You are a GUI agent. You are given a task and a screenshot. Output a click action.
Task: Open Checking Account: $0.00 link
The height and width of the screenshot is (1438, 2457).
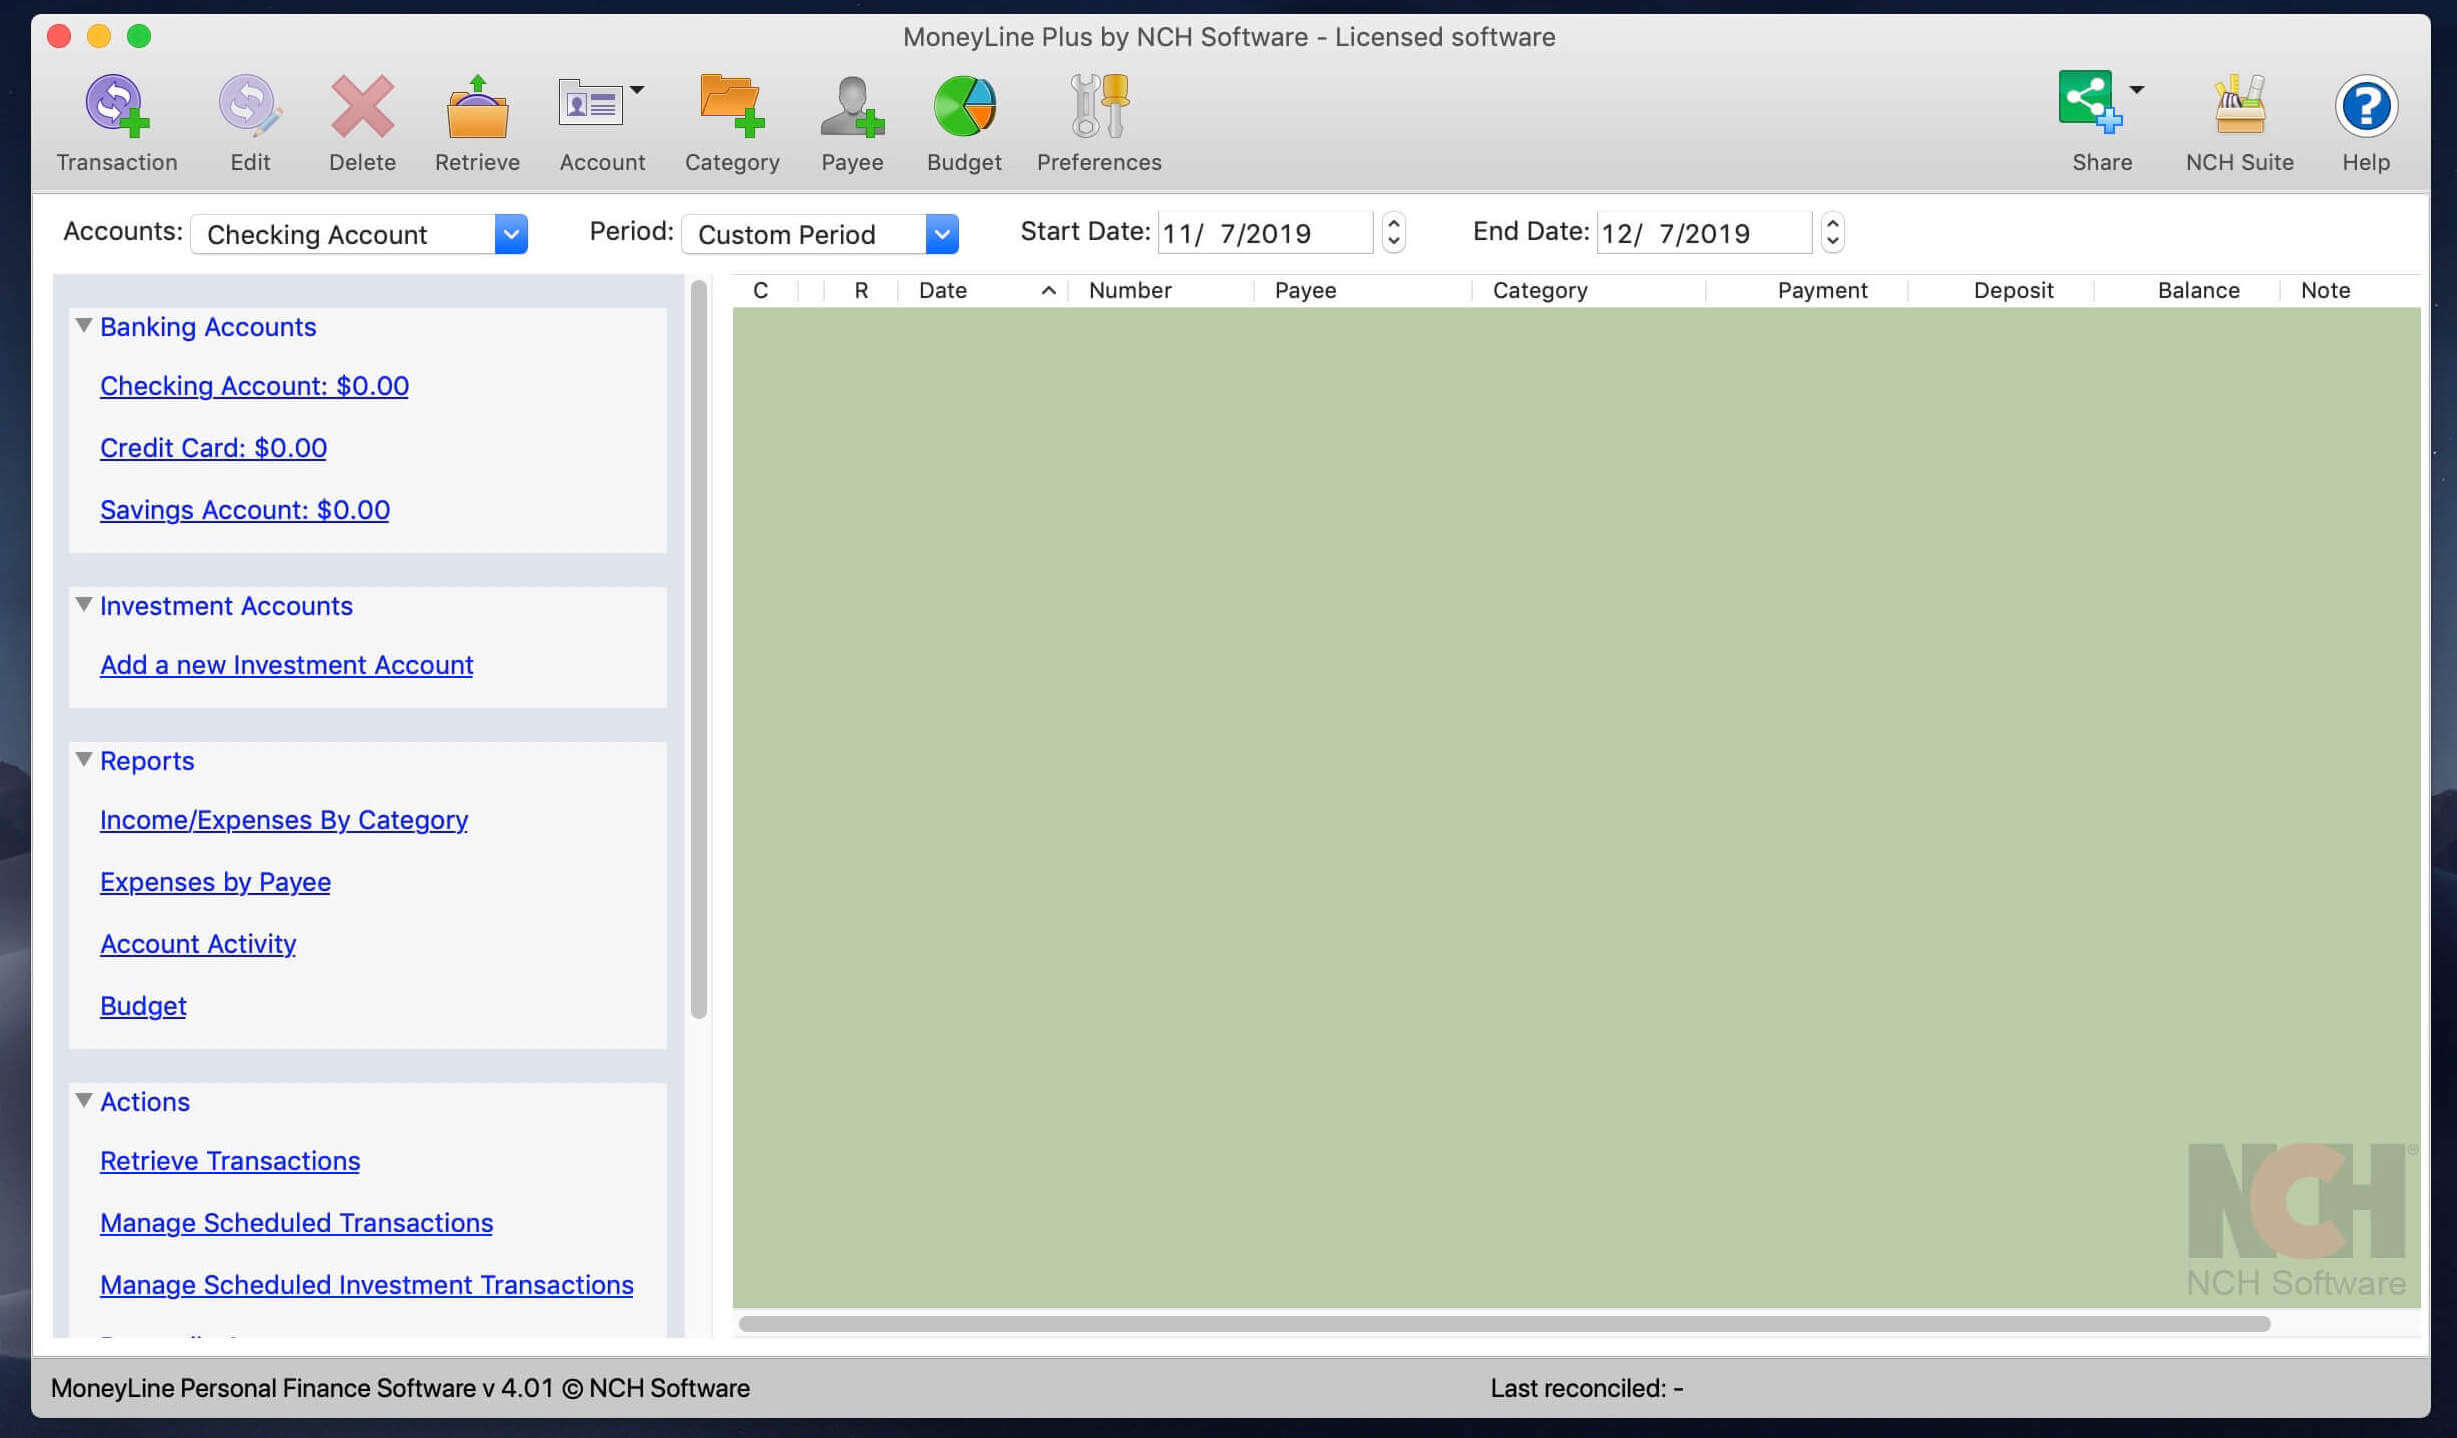pyautogui.click(x=254, y=386)
